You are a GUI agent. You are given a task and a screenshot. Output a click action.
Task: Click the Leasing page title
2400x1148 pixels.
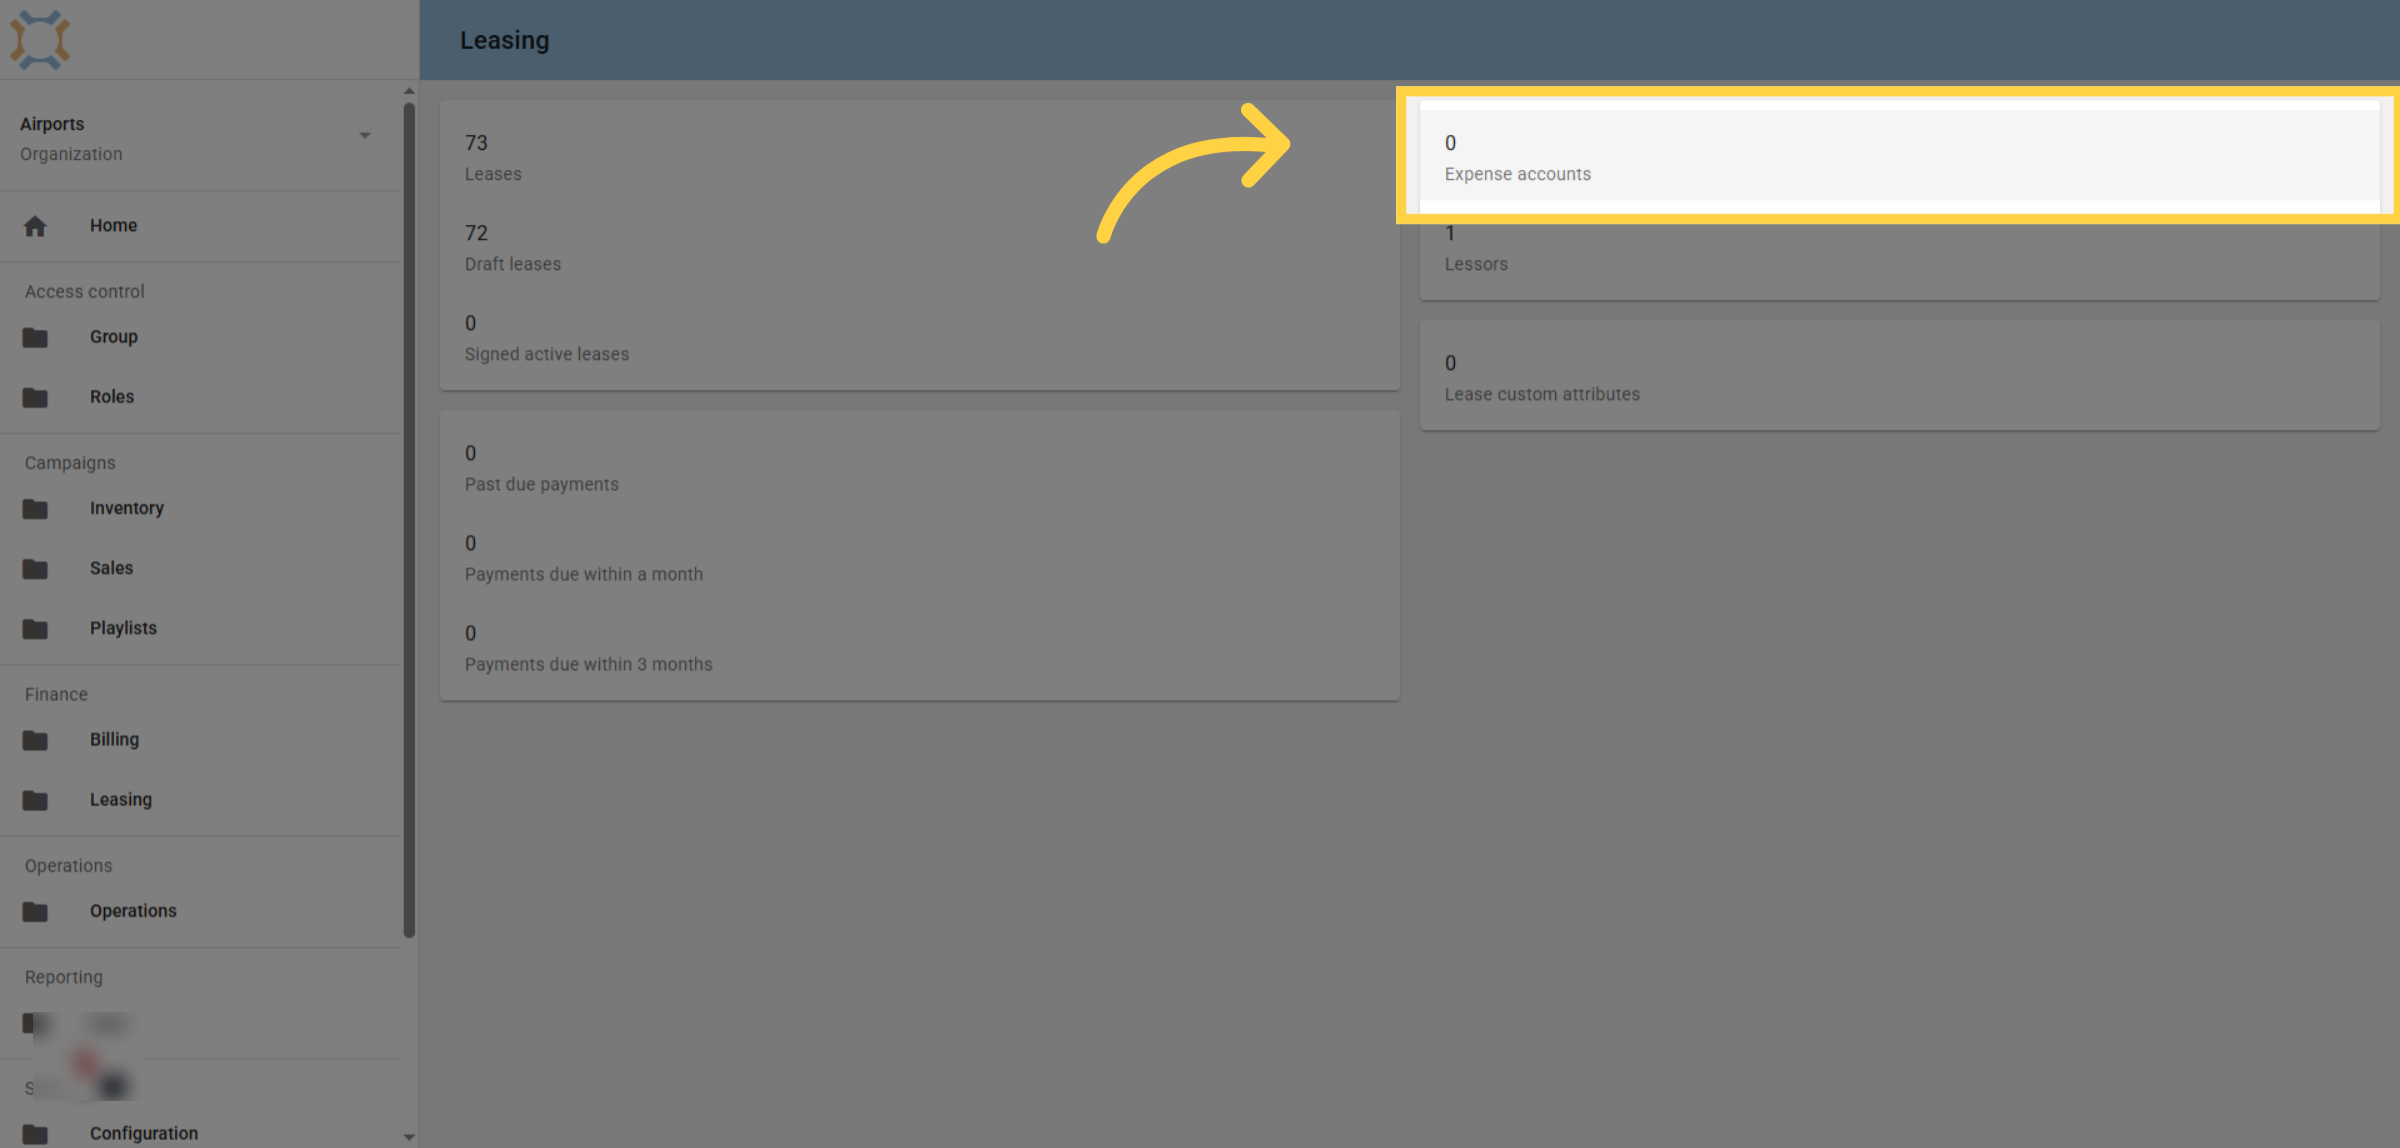click(x=504, y=40)
